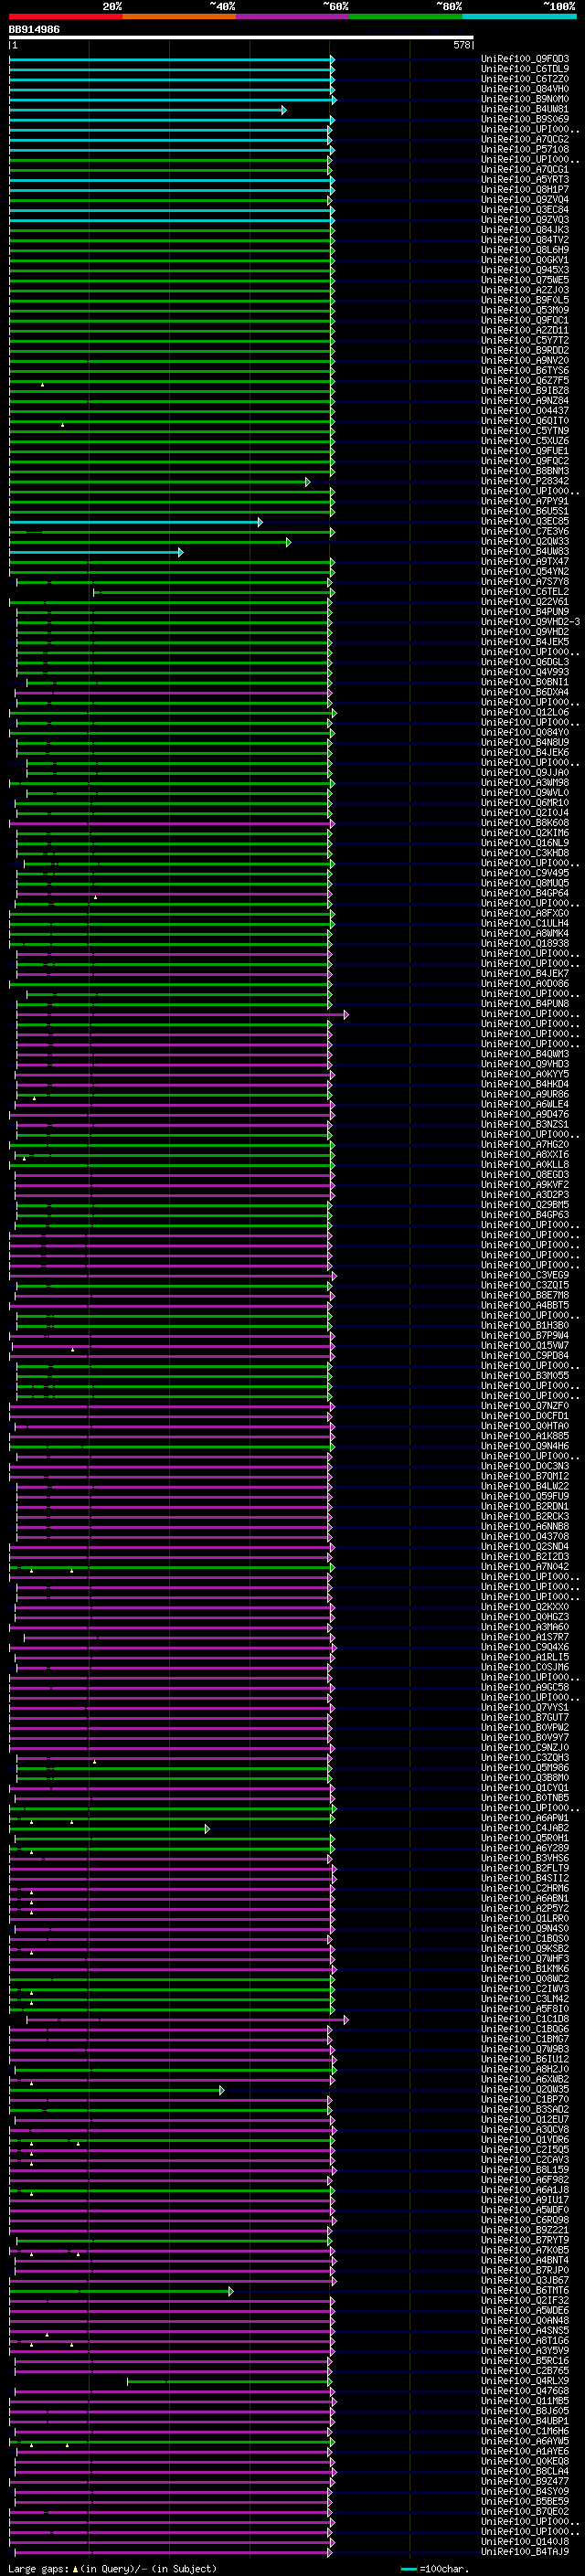The image size is (585, 2576).
Task: Open hit UniRef100_B9N0M0
Action: click(525, 99)
